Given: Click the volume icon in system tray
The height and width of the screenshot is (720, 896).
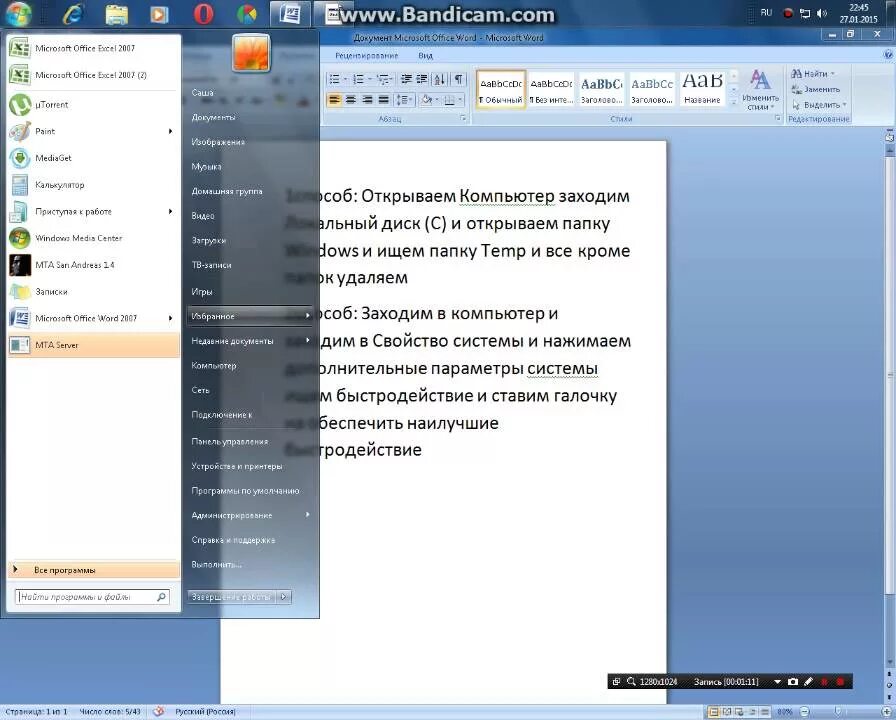Looking at the screenshot, I should coord(822,13).
